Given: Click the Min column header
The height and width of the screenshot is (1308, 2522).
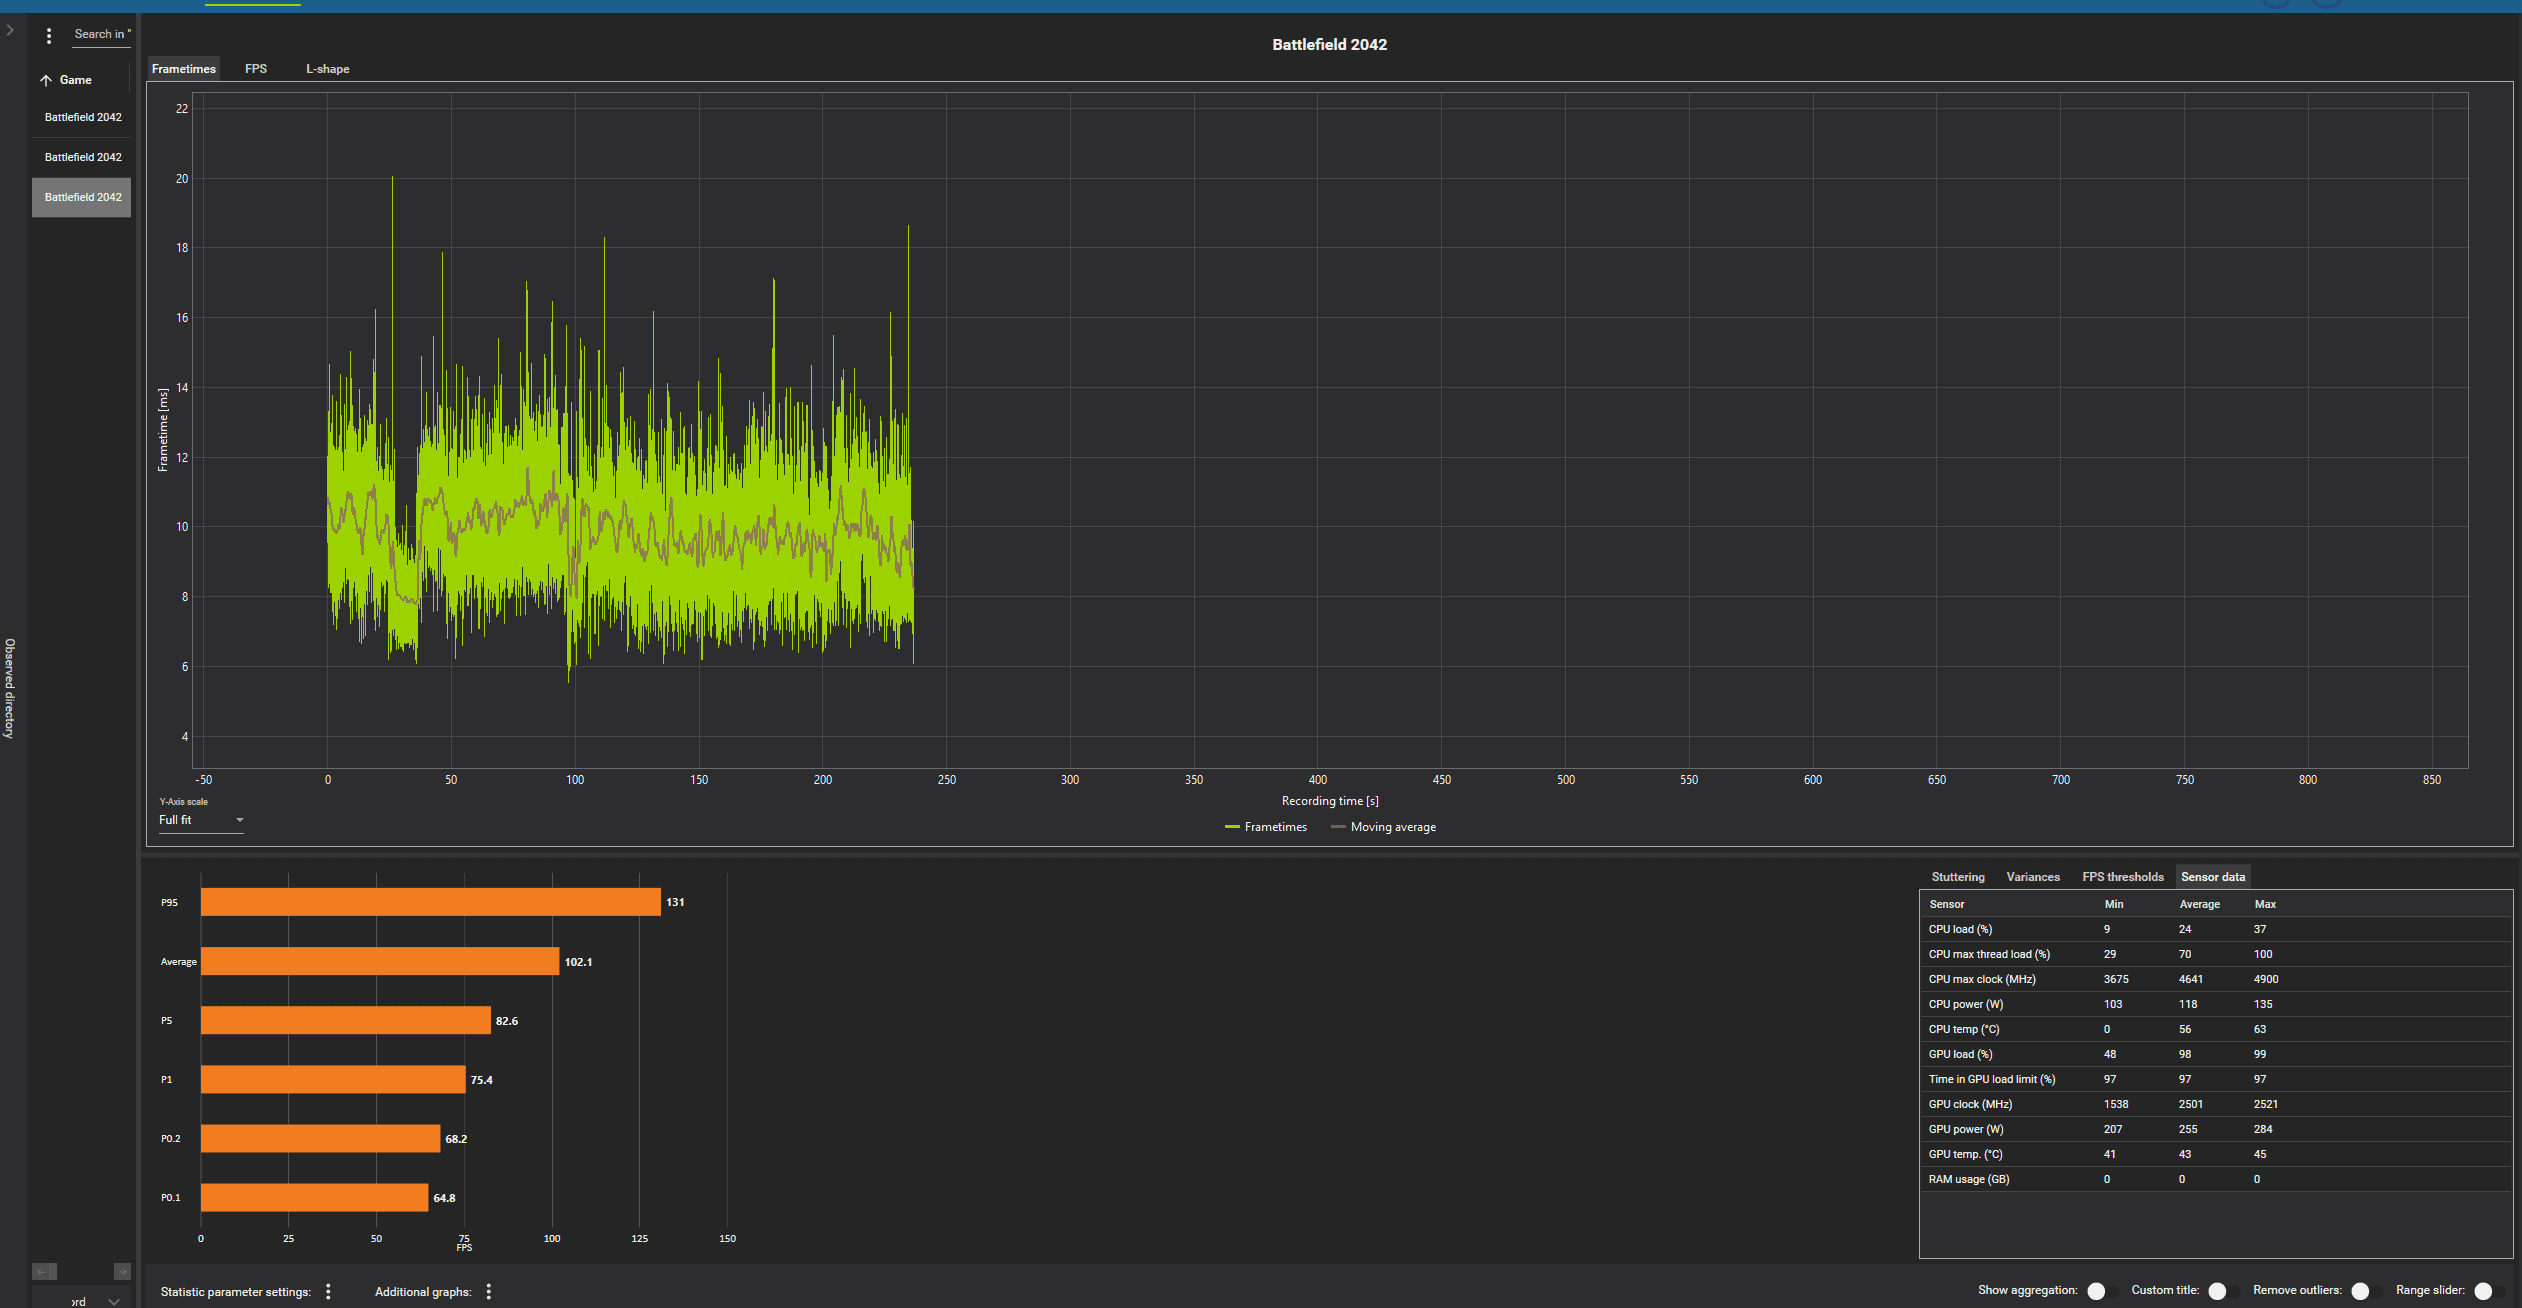Looking at the screenshot, I should click(2114, 904).
